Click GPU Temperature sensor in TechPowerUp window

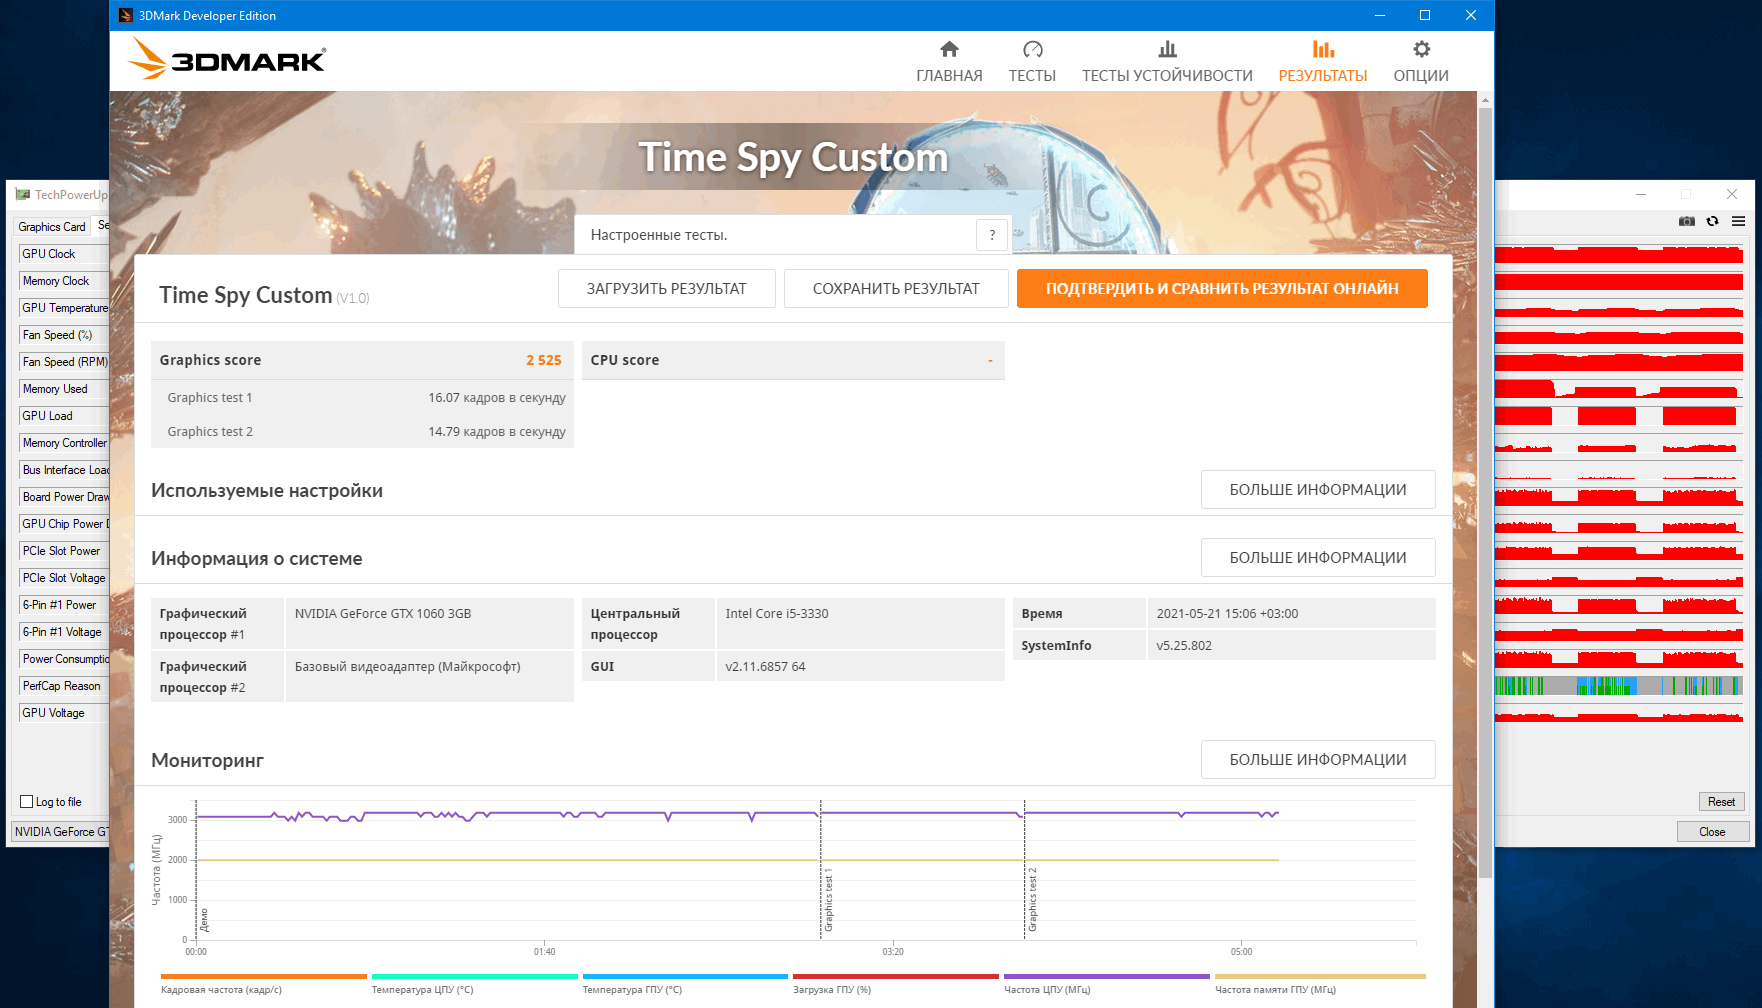pos(65,308)
